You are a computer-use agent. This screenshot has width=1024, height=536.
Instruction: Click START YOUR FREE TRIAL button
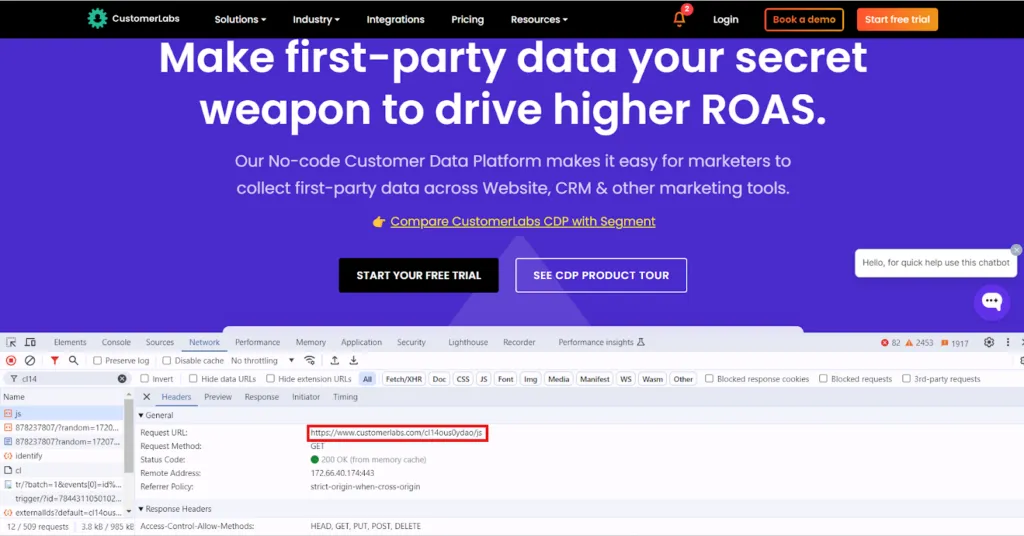point(419,276)
